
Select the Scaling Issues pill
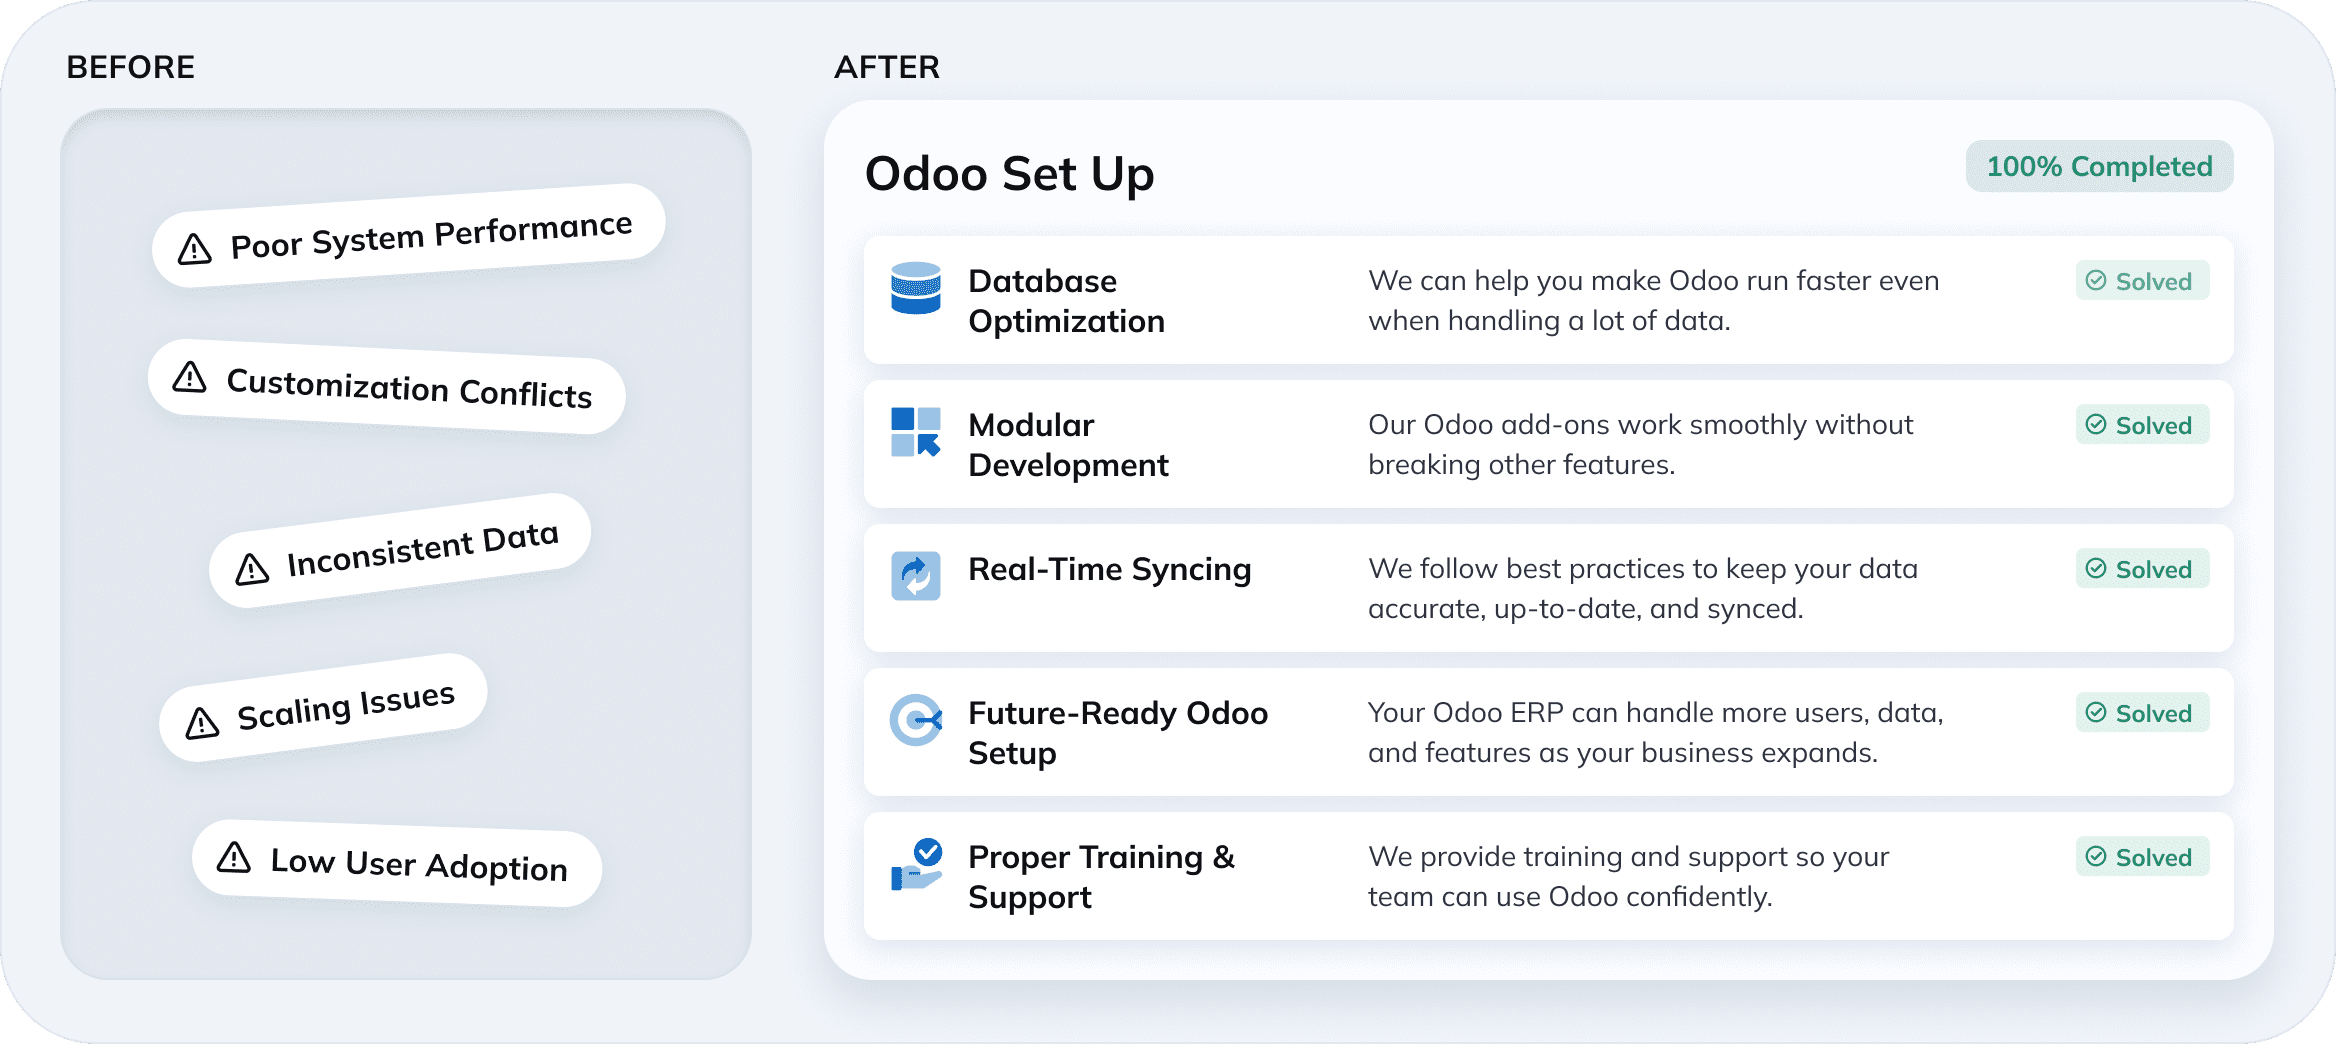[323, 708]
